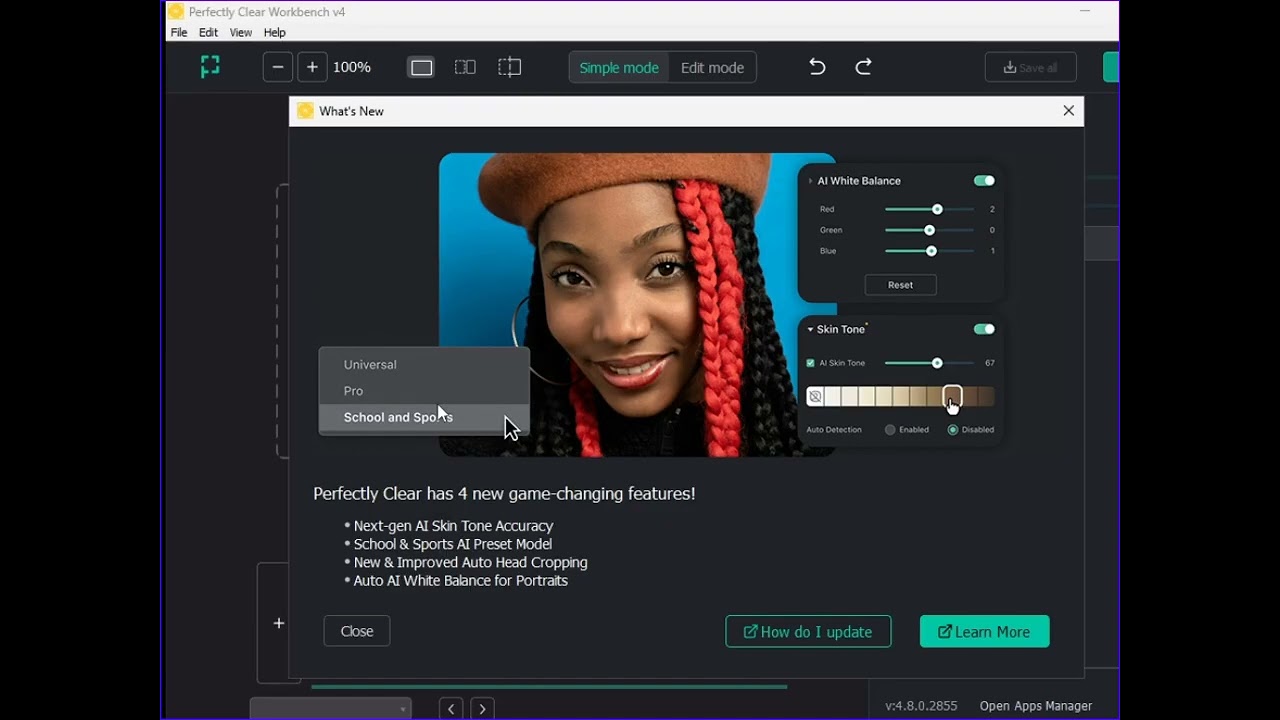Minimize the Perfectly Clear Workbench window
This screenshot has height=720, width=1280.
pyautogui.click(x=1085, y=12)
